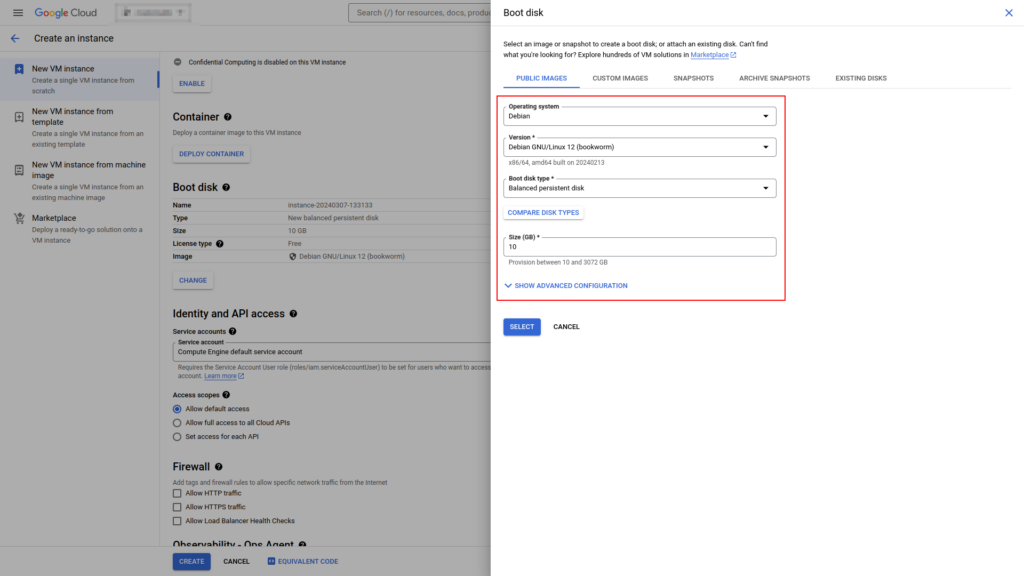Expand Show Advanced Configuration section

566,286
